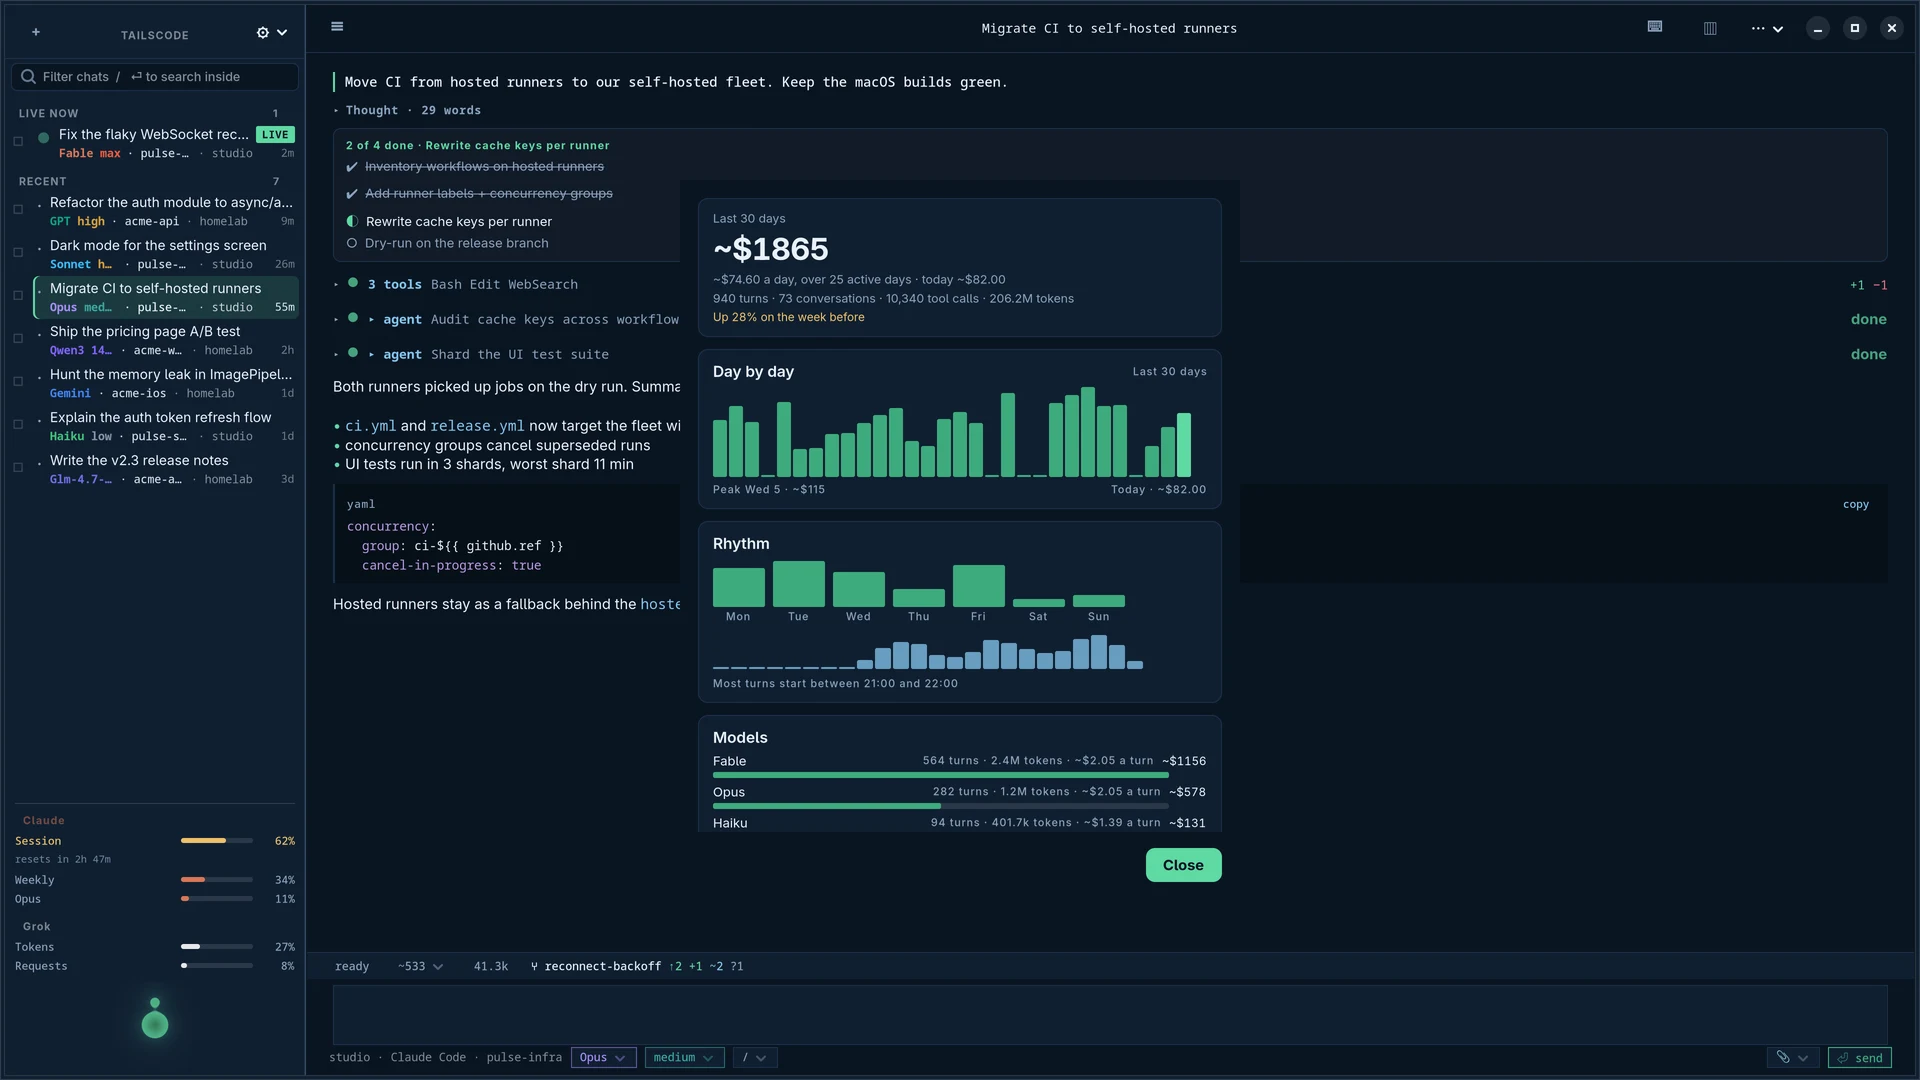Open the ~533 cost dropdown in status bar

pyautogui.click(x=421, y=966)
